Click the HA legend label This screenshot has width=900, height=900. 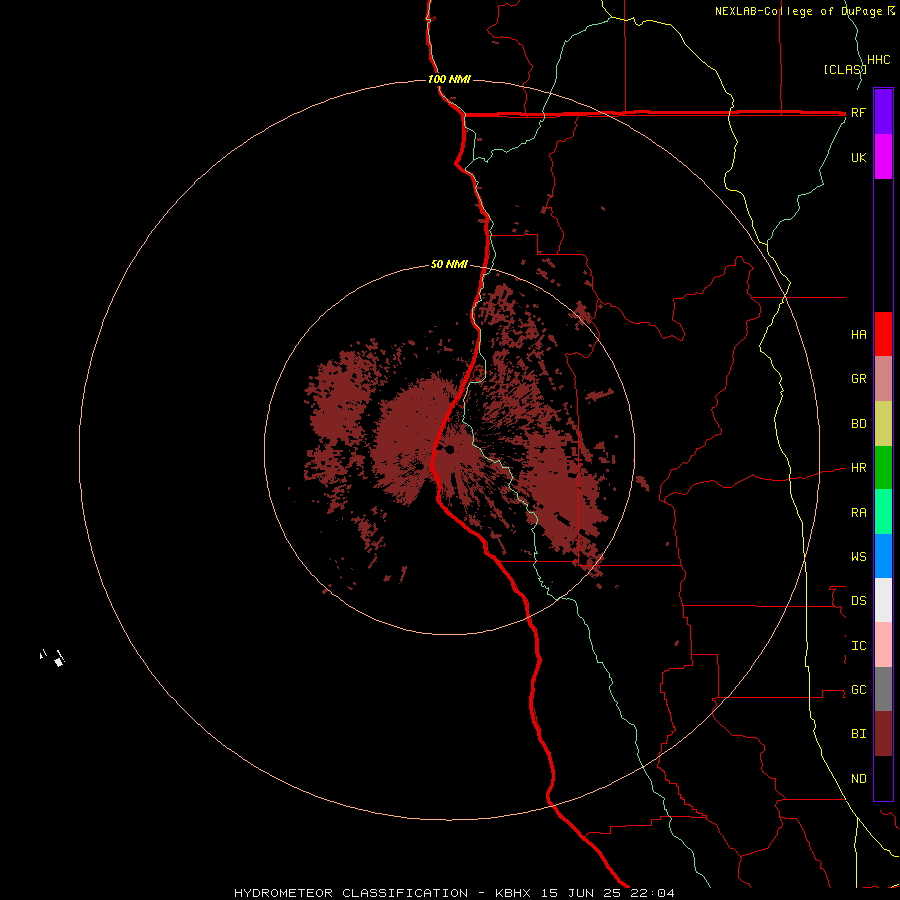coord(858,335)
